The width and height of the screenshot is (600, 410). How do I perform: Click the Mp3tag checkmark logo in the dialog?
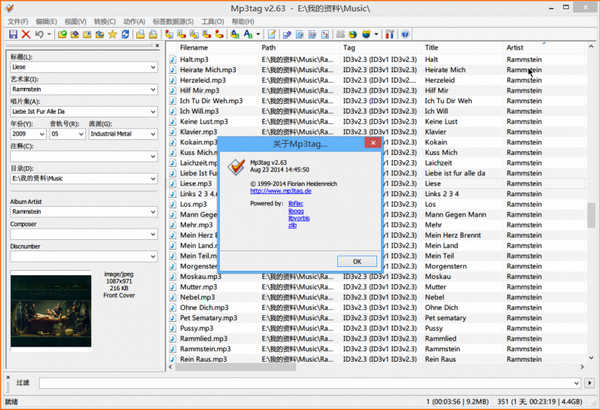coord(236,167)
